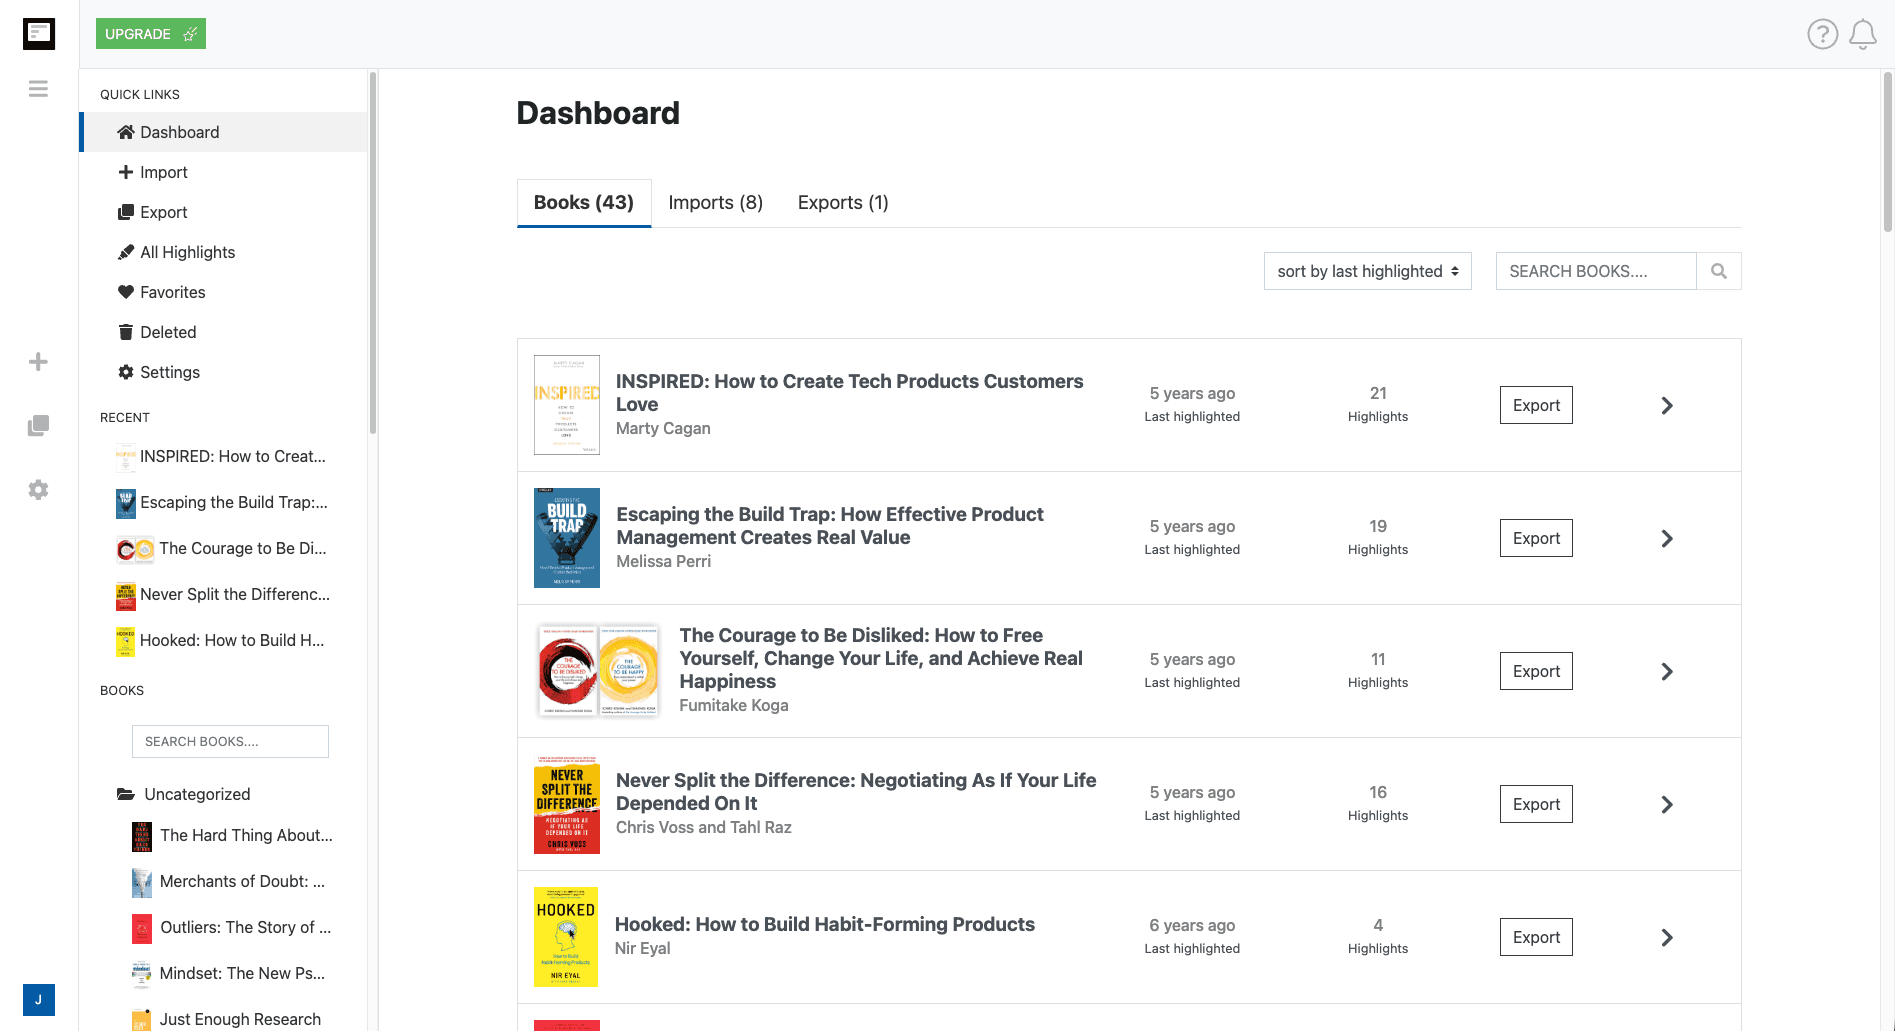Export The Courage to Be Disliked
The height and width of the screenshot is (1031, 1895).
coord(1536,671)
